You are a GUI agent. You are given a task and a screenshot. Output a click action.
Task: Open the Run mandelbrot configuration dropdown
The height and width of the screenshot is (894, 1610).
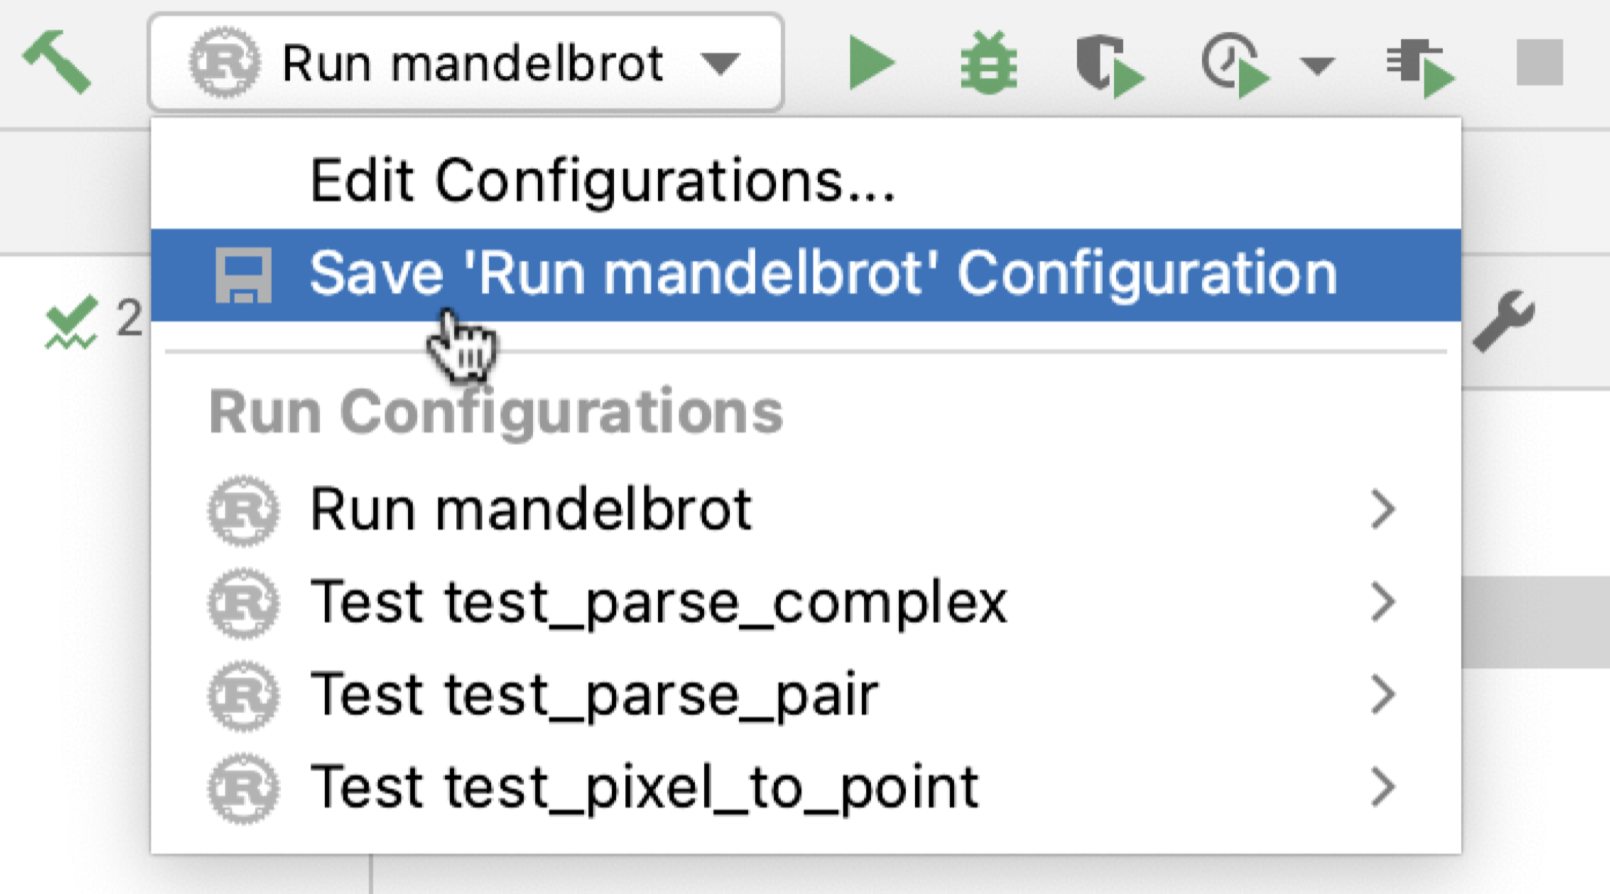(x=465, y=63)
